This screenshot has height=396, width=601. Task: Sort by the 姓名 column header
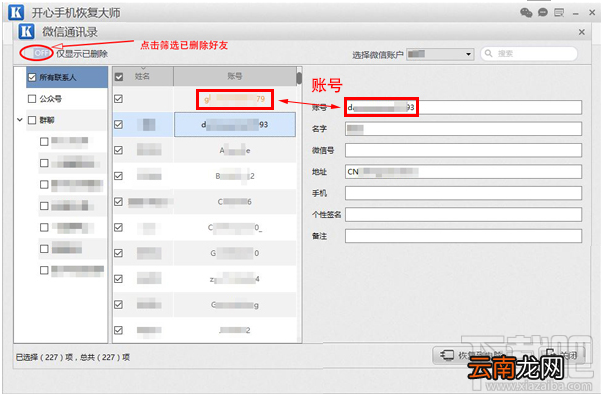[x=142, y=77]
